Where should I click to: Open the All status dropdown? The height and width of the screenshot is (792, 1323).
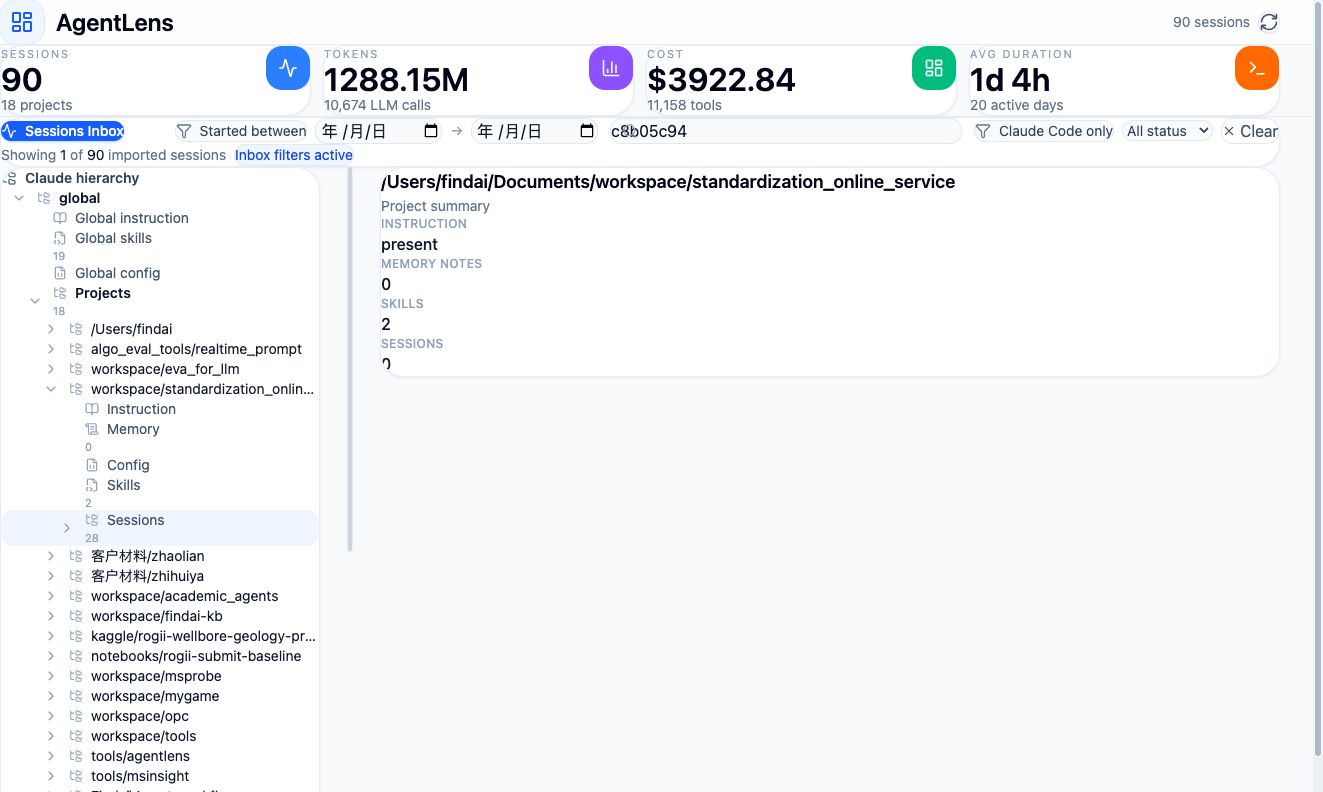(x=1167, y=131)
